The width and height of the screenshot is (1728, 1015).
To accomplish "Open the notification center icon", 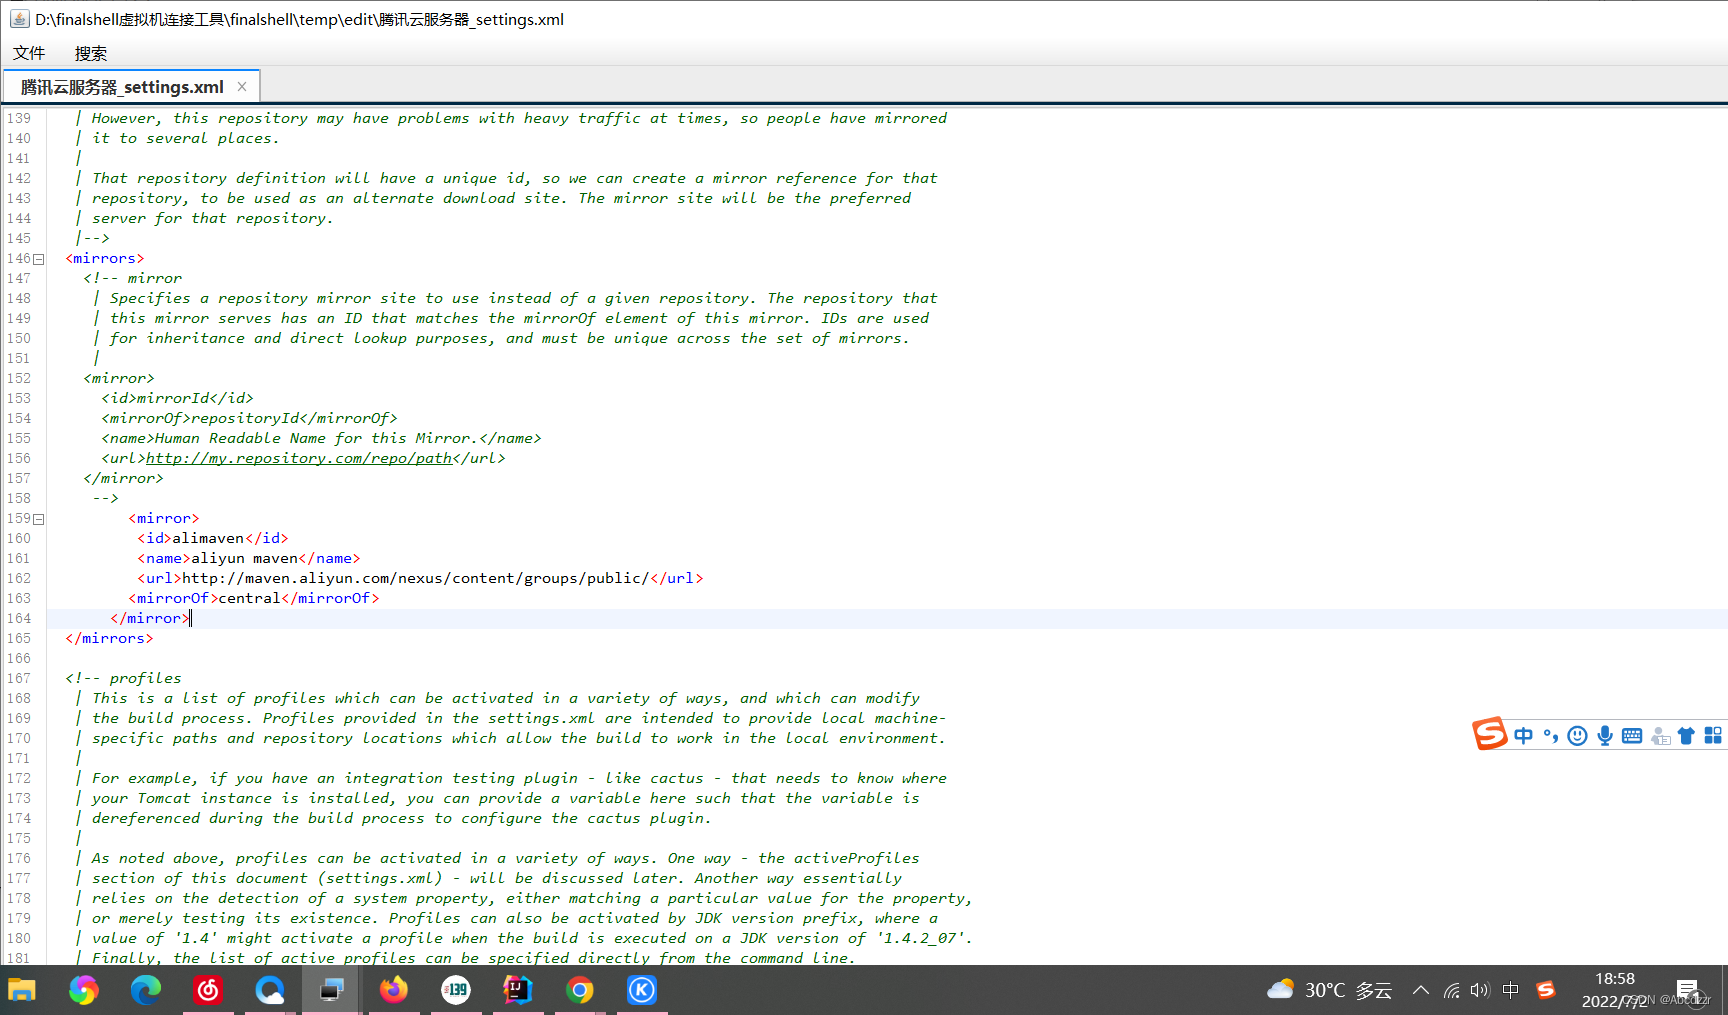I will point(1688,990).
